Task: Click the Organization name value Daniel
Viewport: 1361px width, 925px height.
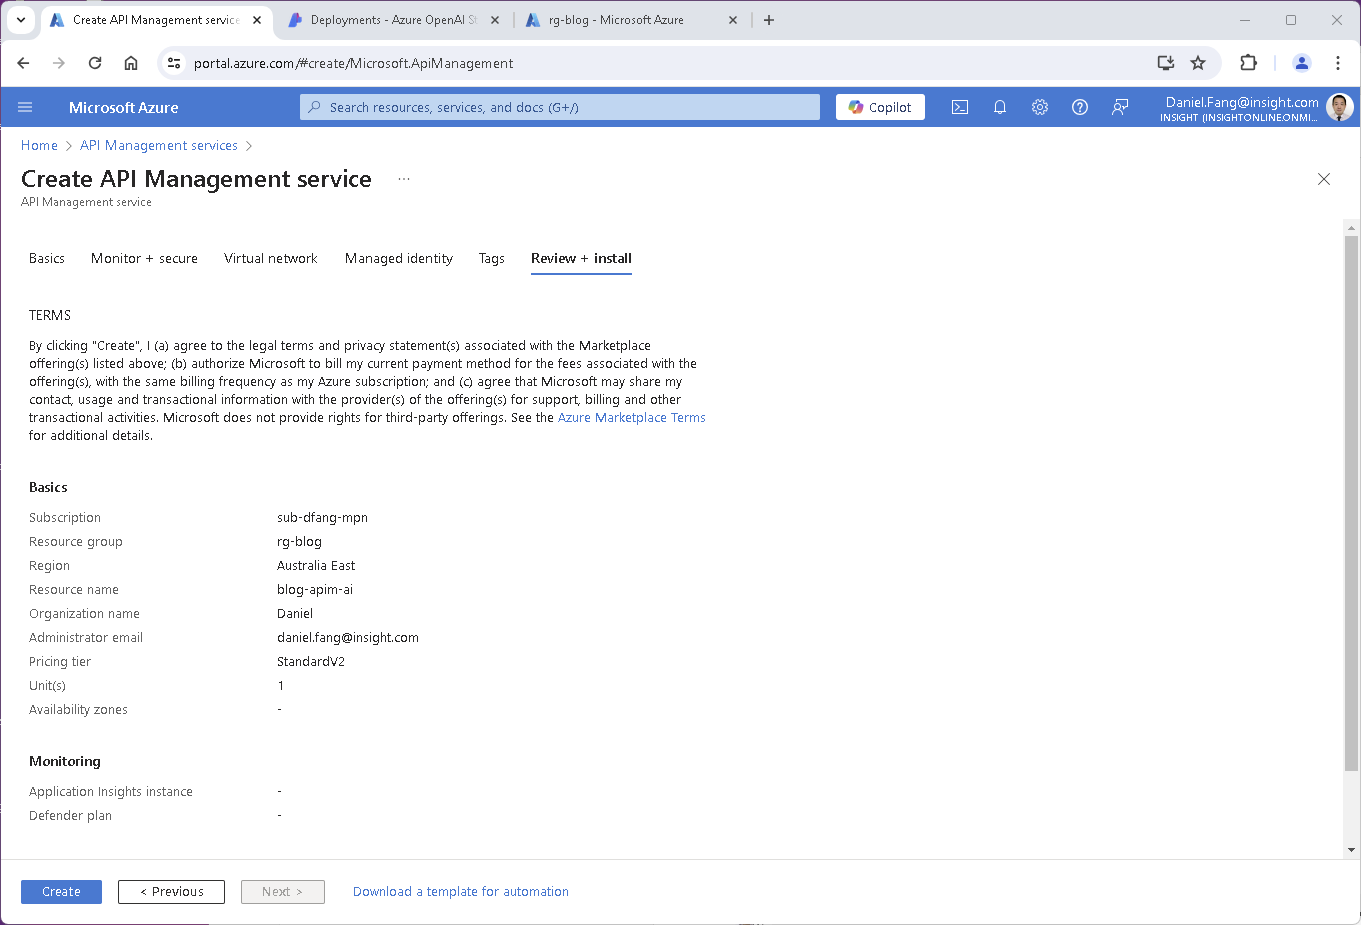Action: coord(295,614)
